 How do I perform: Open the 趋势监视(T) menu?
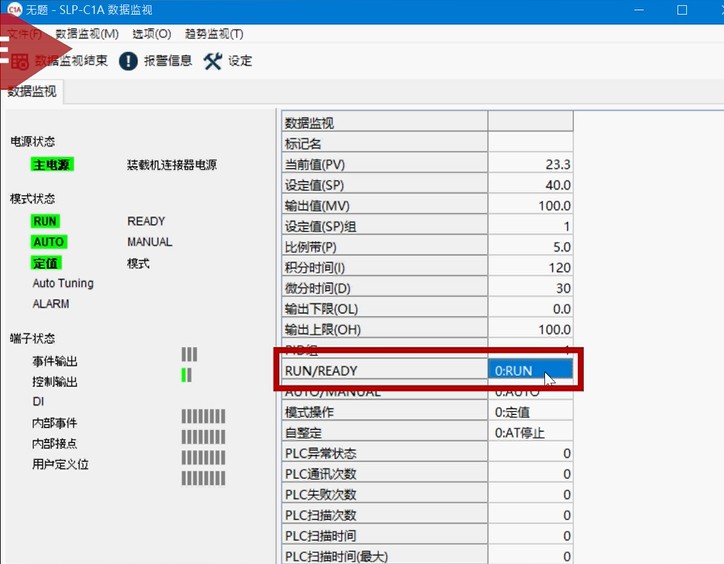[214, 34]
